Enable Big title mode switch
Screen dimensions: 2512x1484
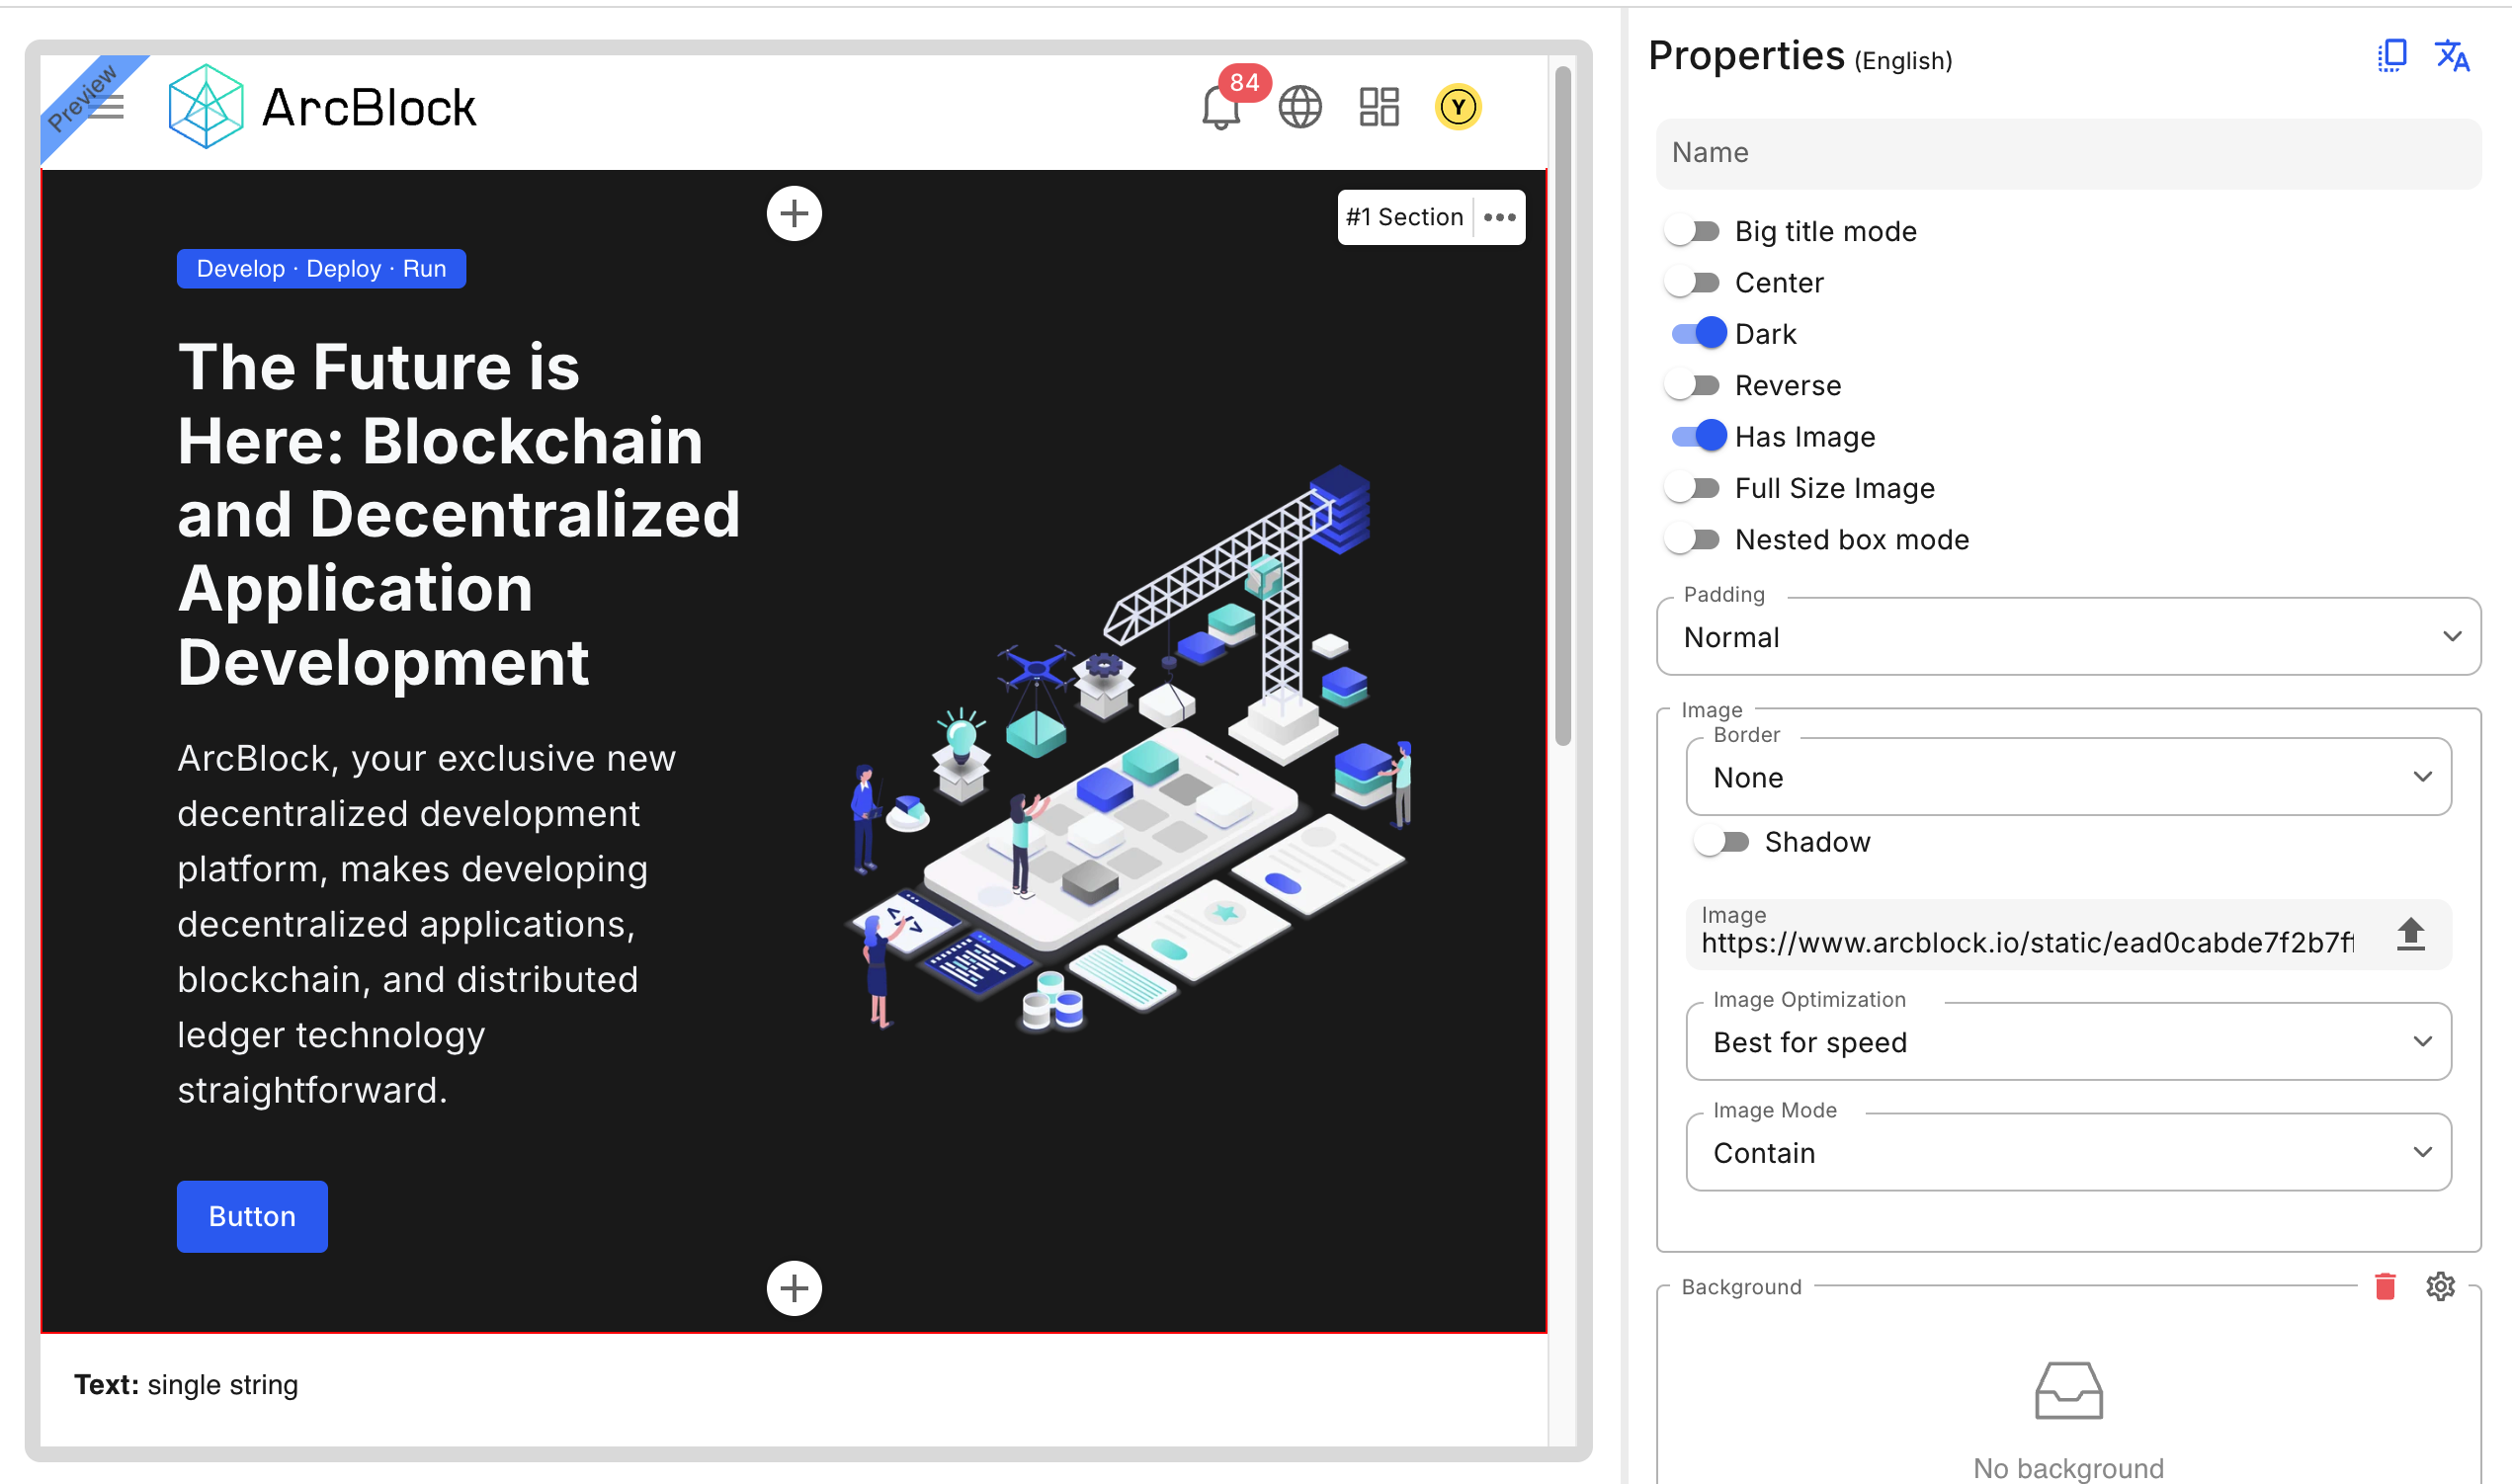coord(1692,231)
